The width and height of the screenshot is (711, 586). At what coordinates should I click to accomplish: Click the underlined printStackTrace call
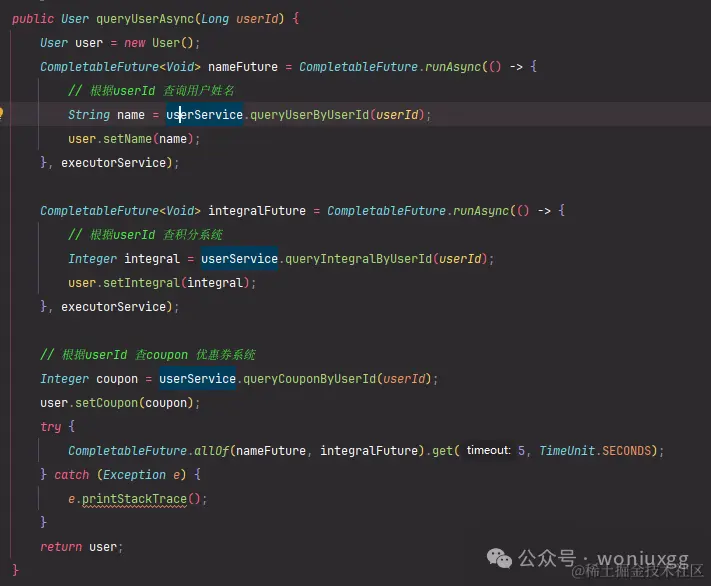pyautogui.click(x=134, y=499)
